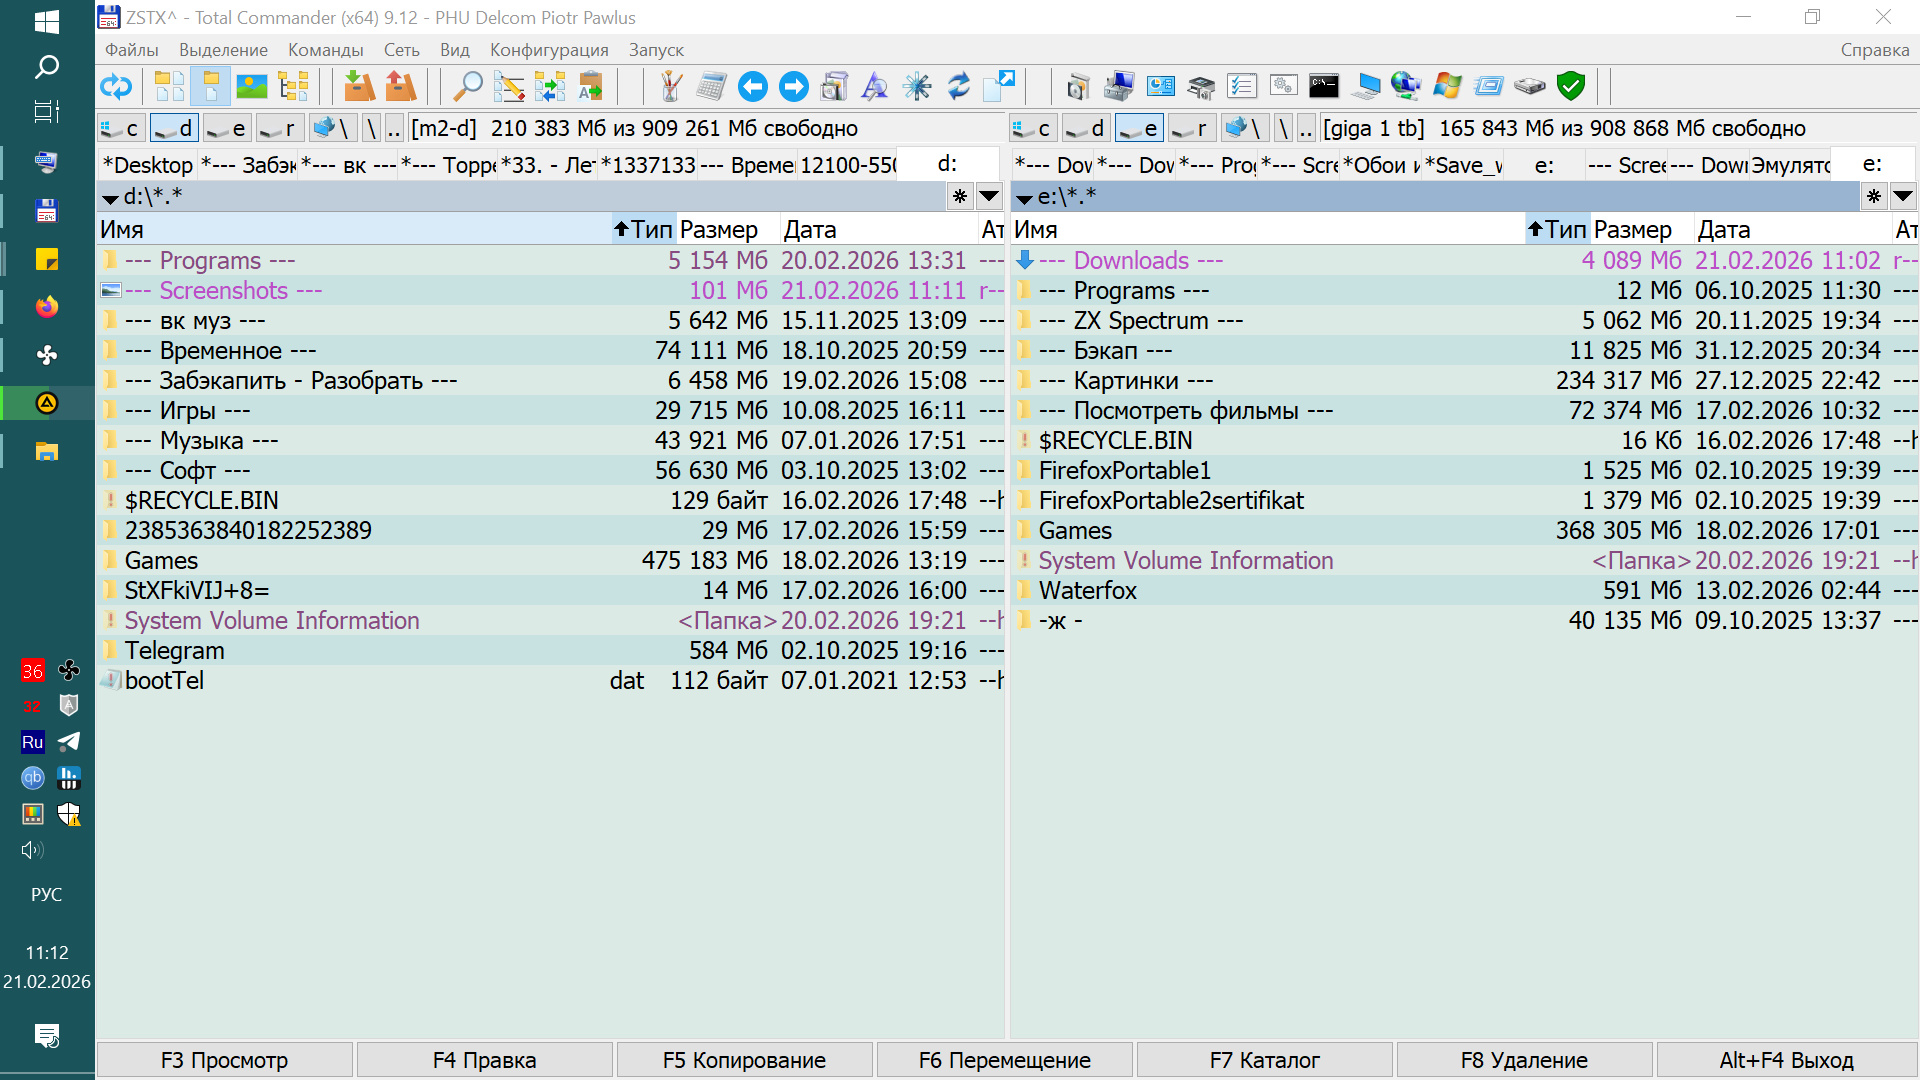Open left panel directory history dropdown
This screenshot has width=1920, height=1080.
(x=989, y=196)
